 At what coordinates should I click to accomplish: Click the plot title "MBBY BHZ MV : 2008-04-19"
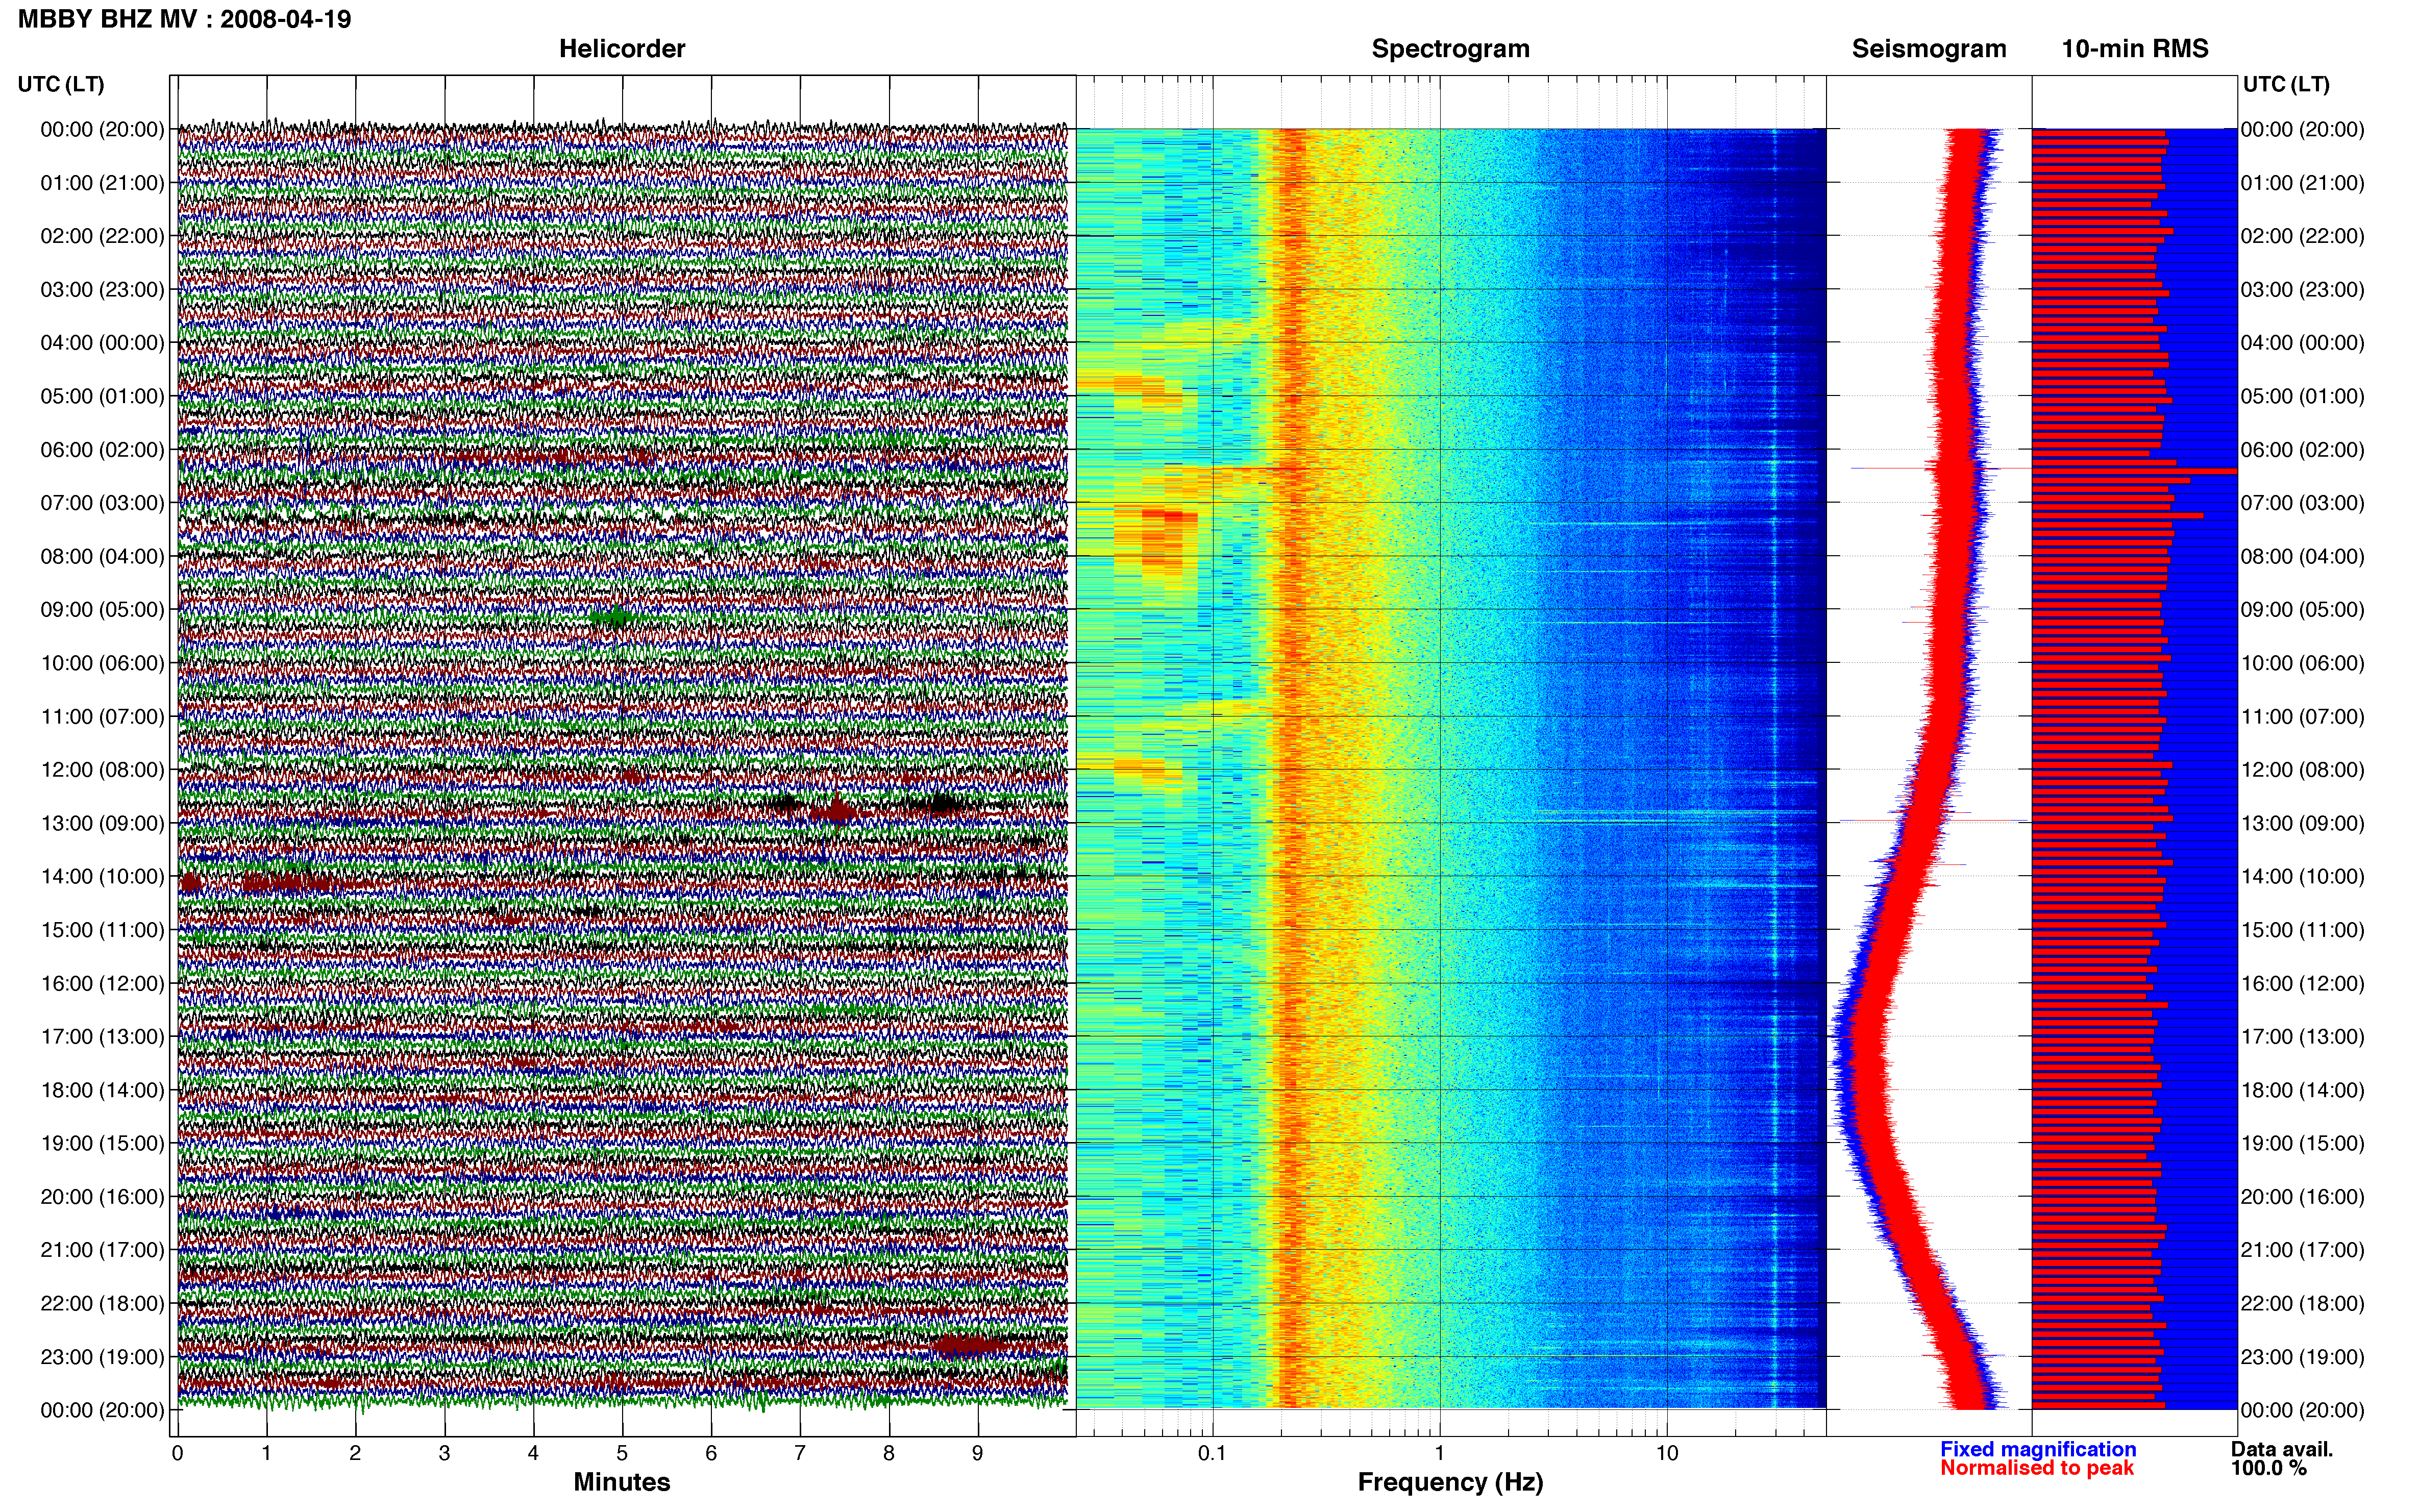(185, 19)
